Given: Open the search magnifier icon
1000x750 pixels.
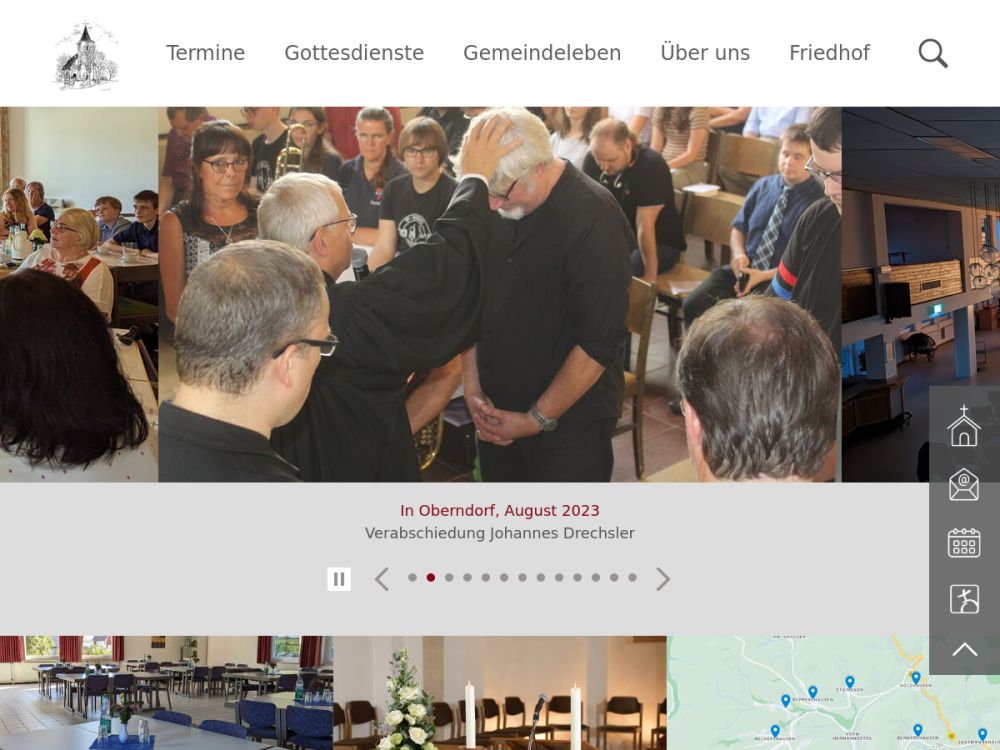Looking at the screenshot, I should 933,53.
